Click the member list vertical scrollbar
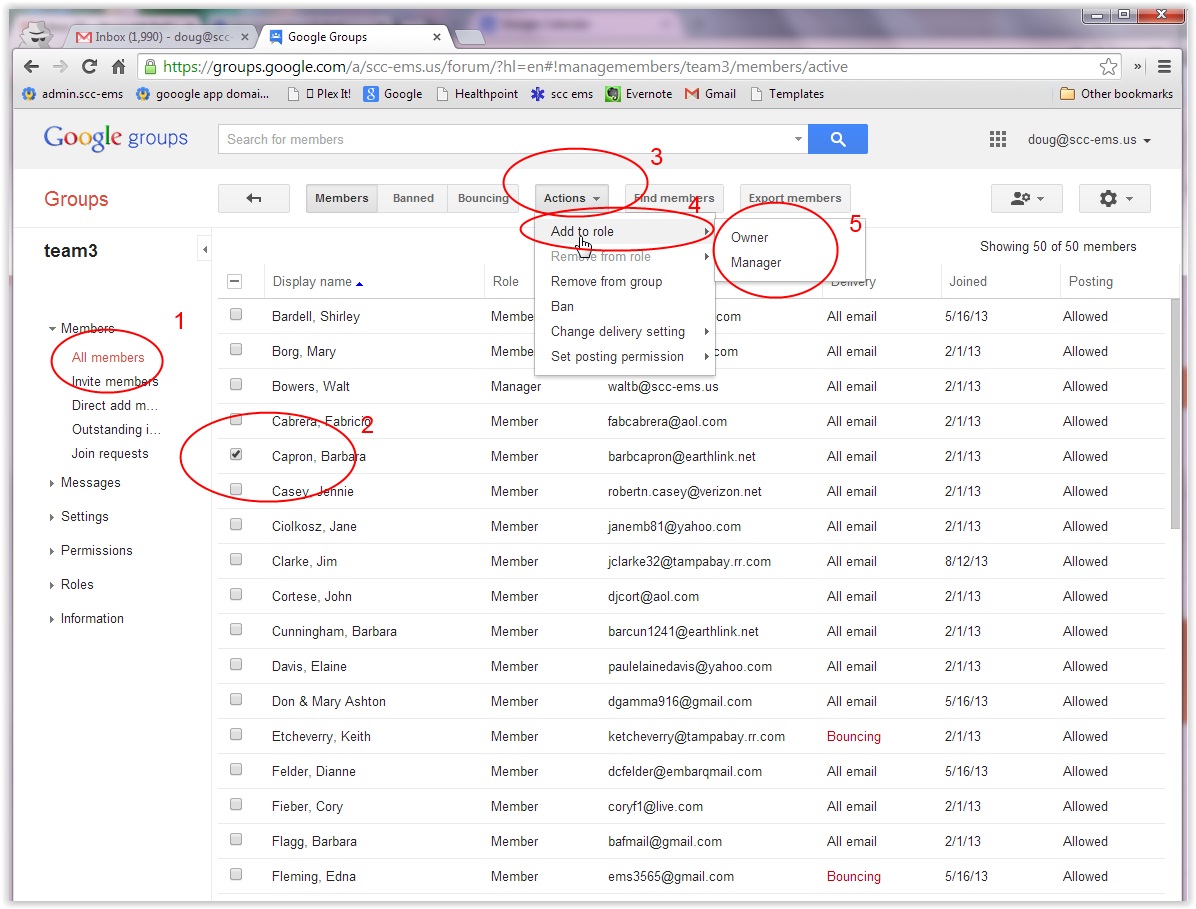The width and height of the screenshot is (1196, 909). pos(1175,414)
